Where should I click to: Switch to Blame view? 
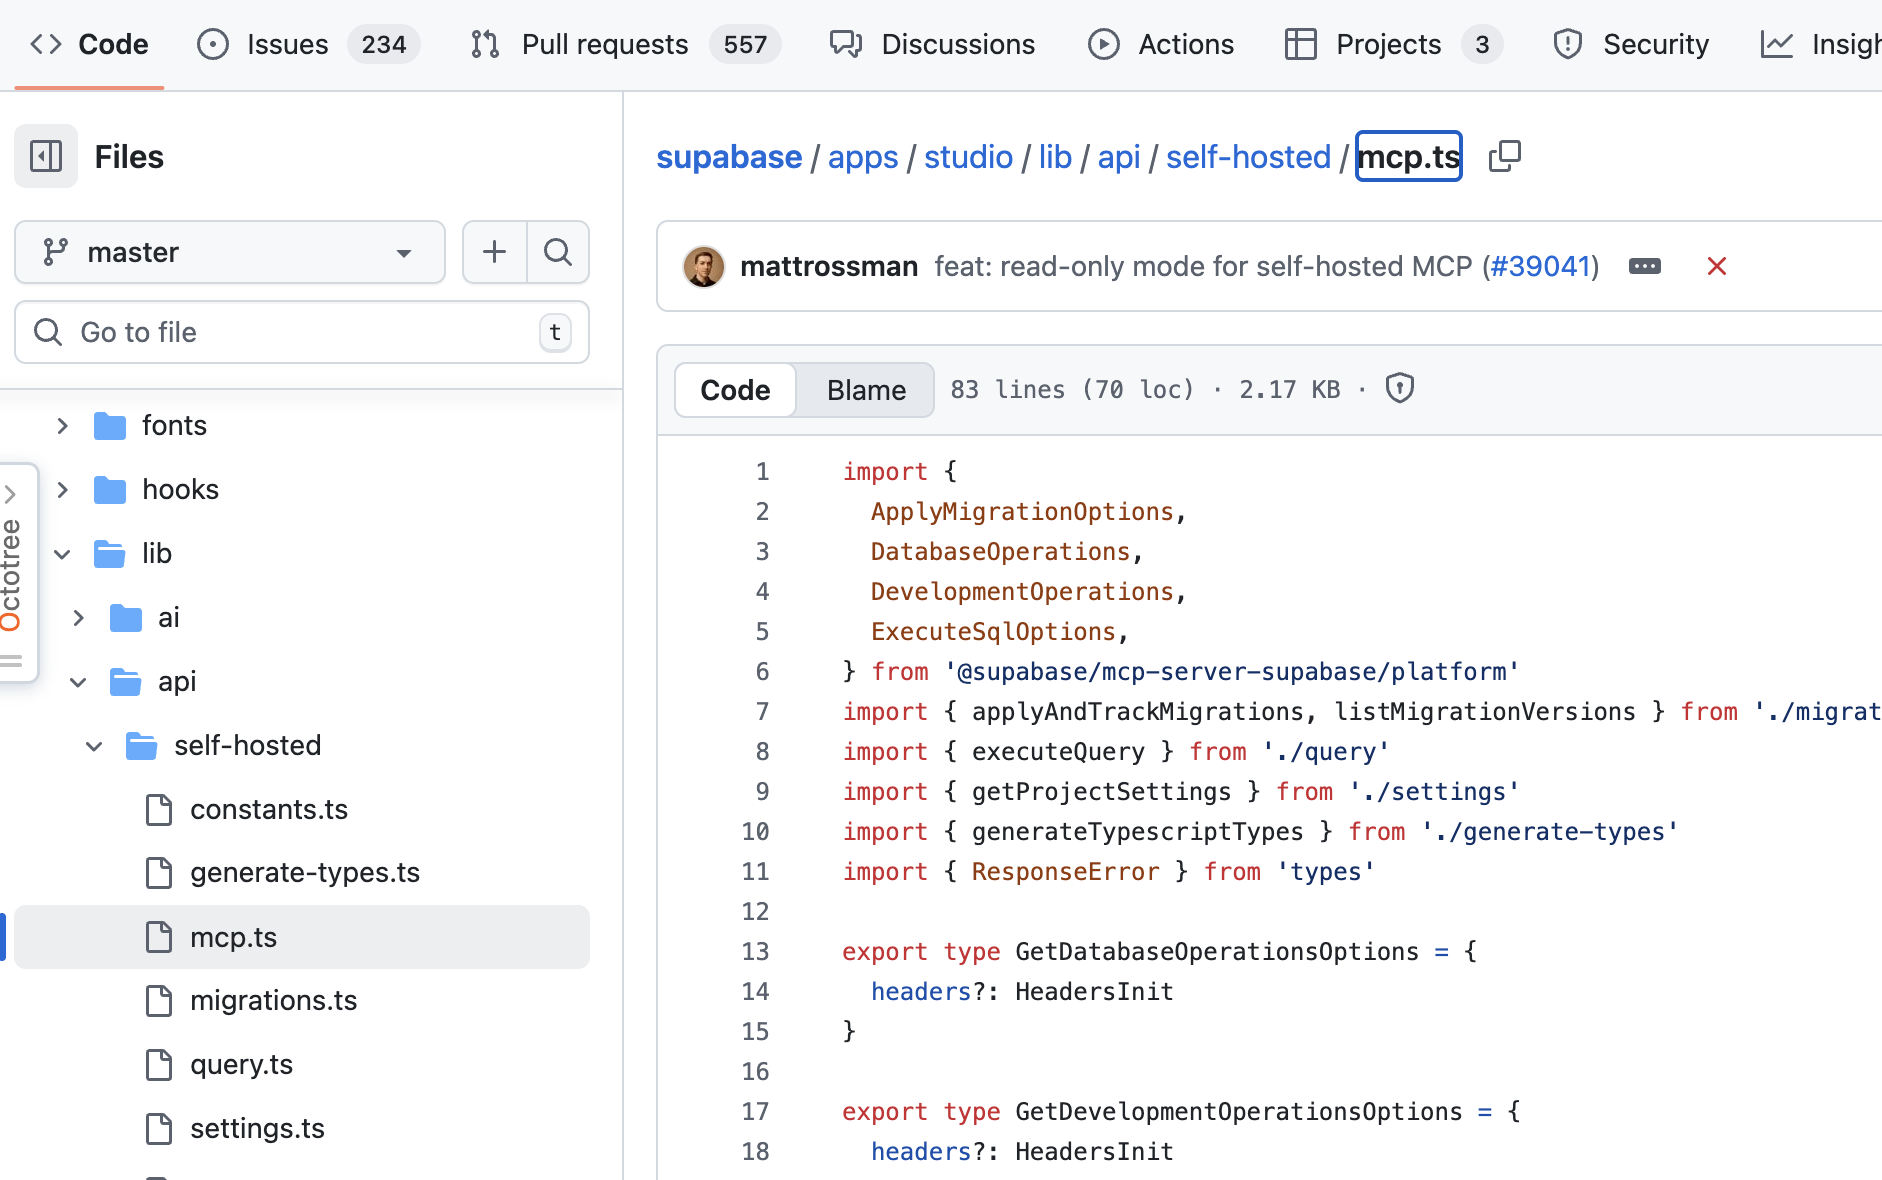pos(866,390)
